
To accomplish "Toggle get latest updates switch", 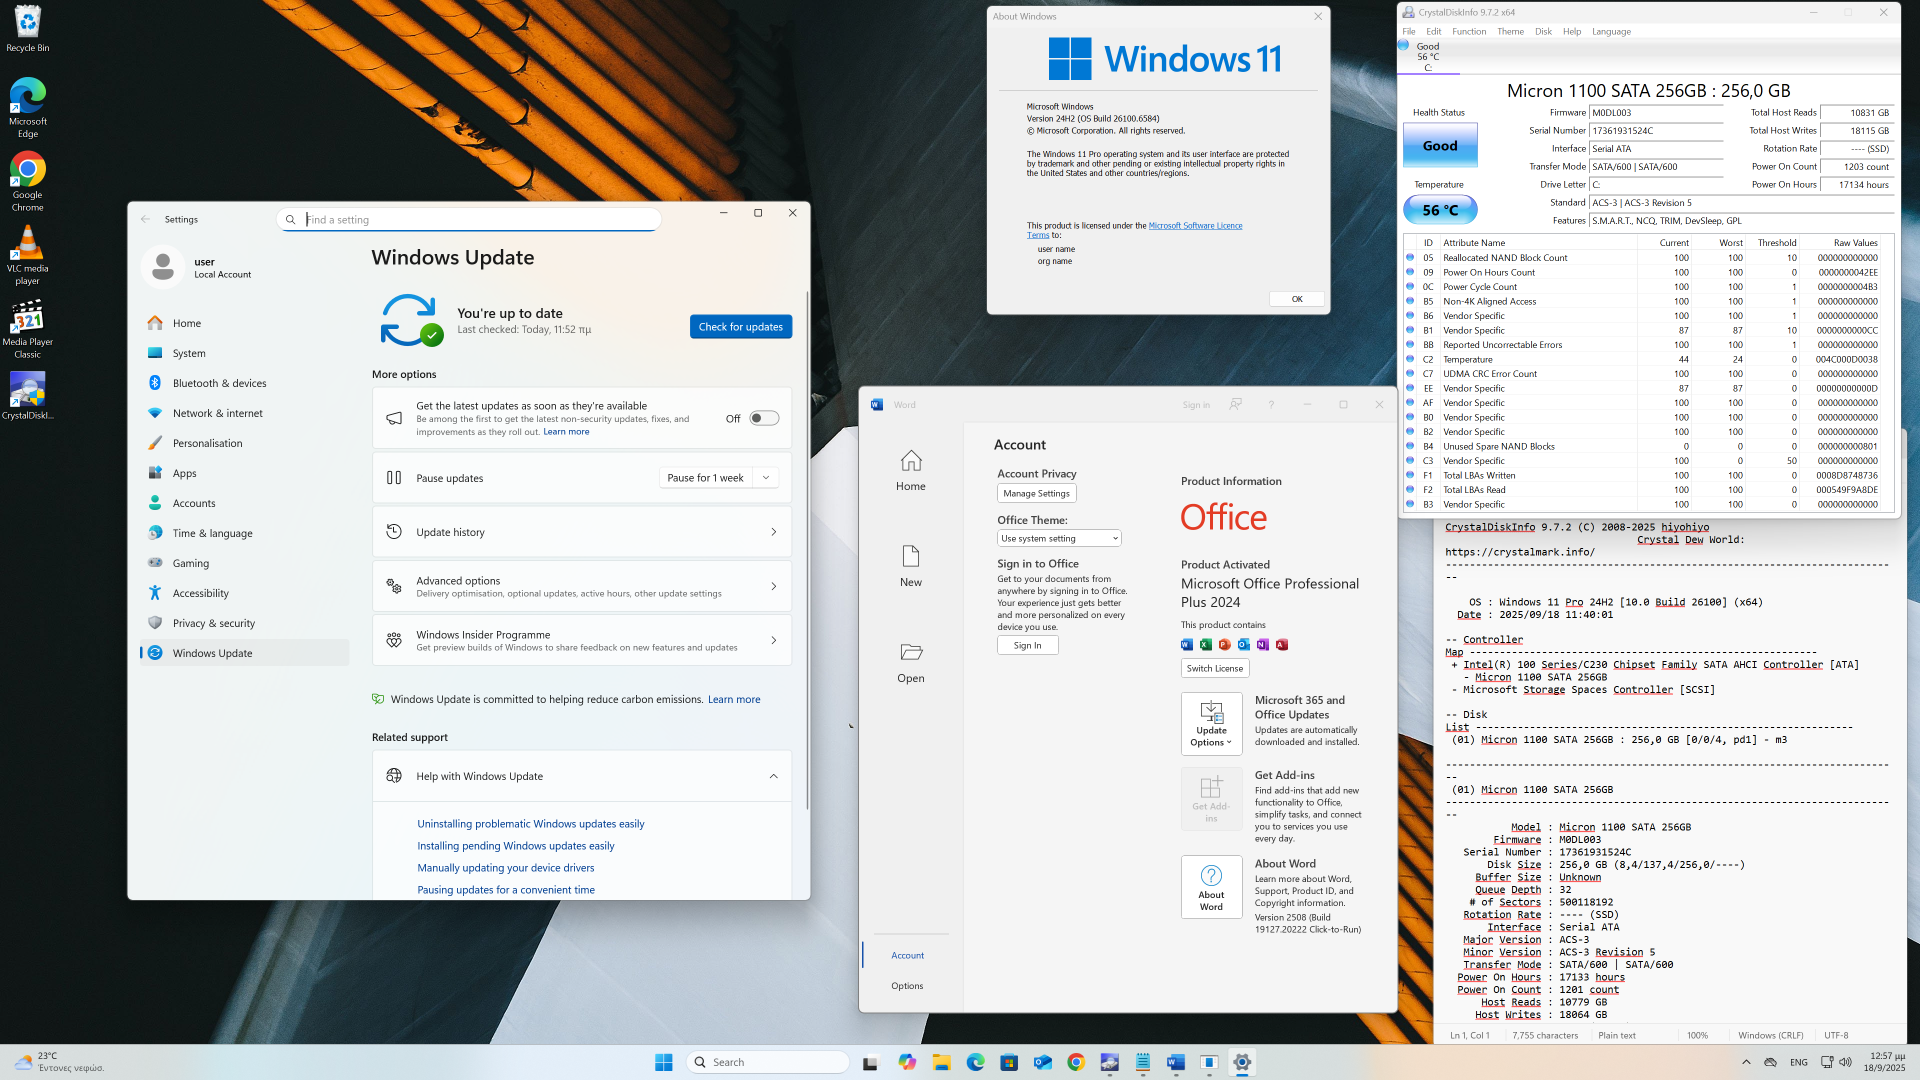I will tap(764, 418).
